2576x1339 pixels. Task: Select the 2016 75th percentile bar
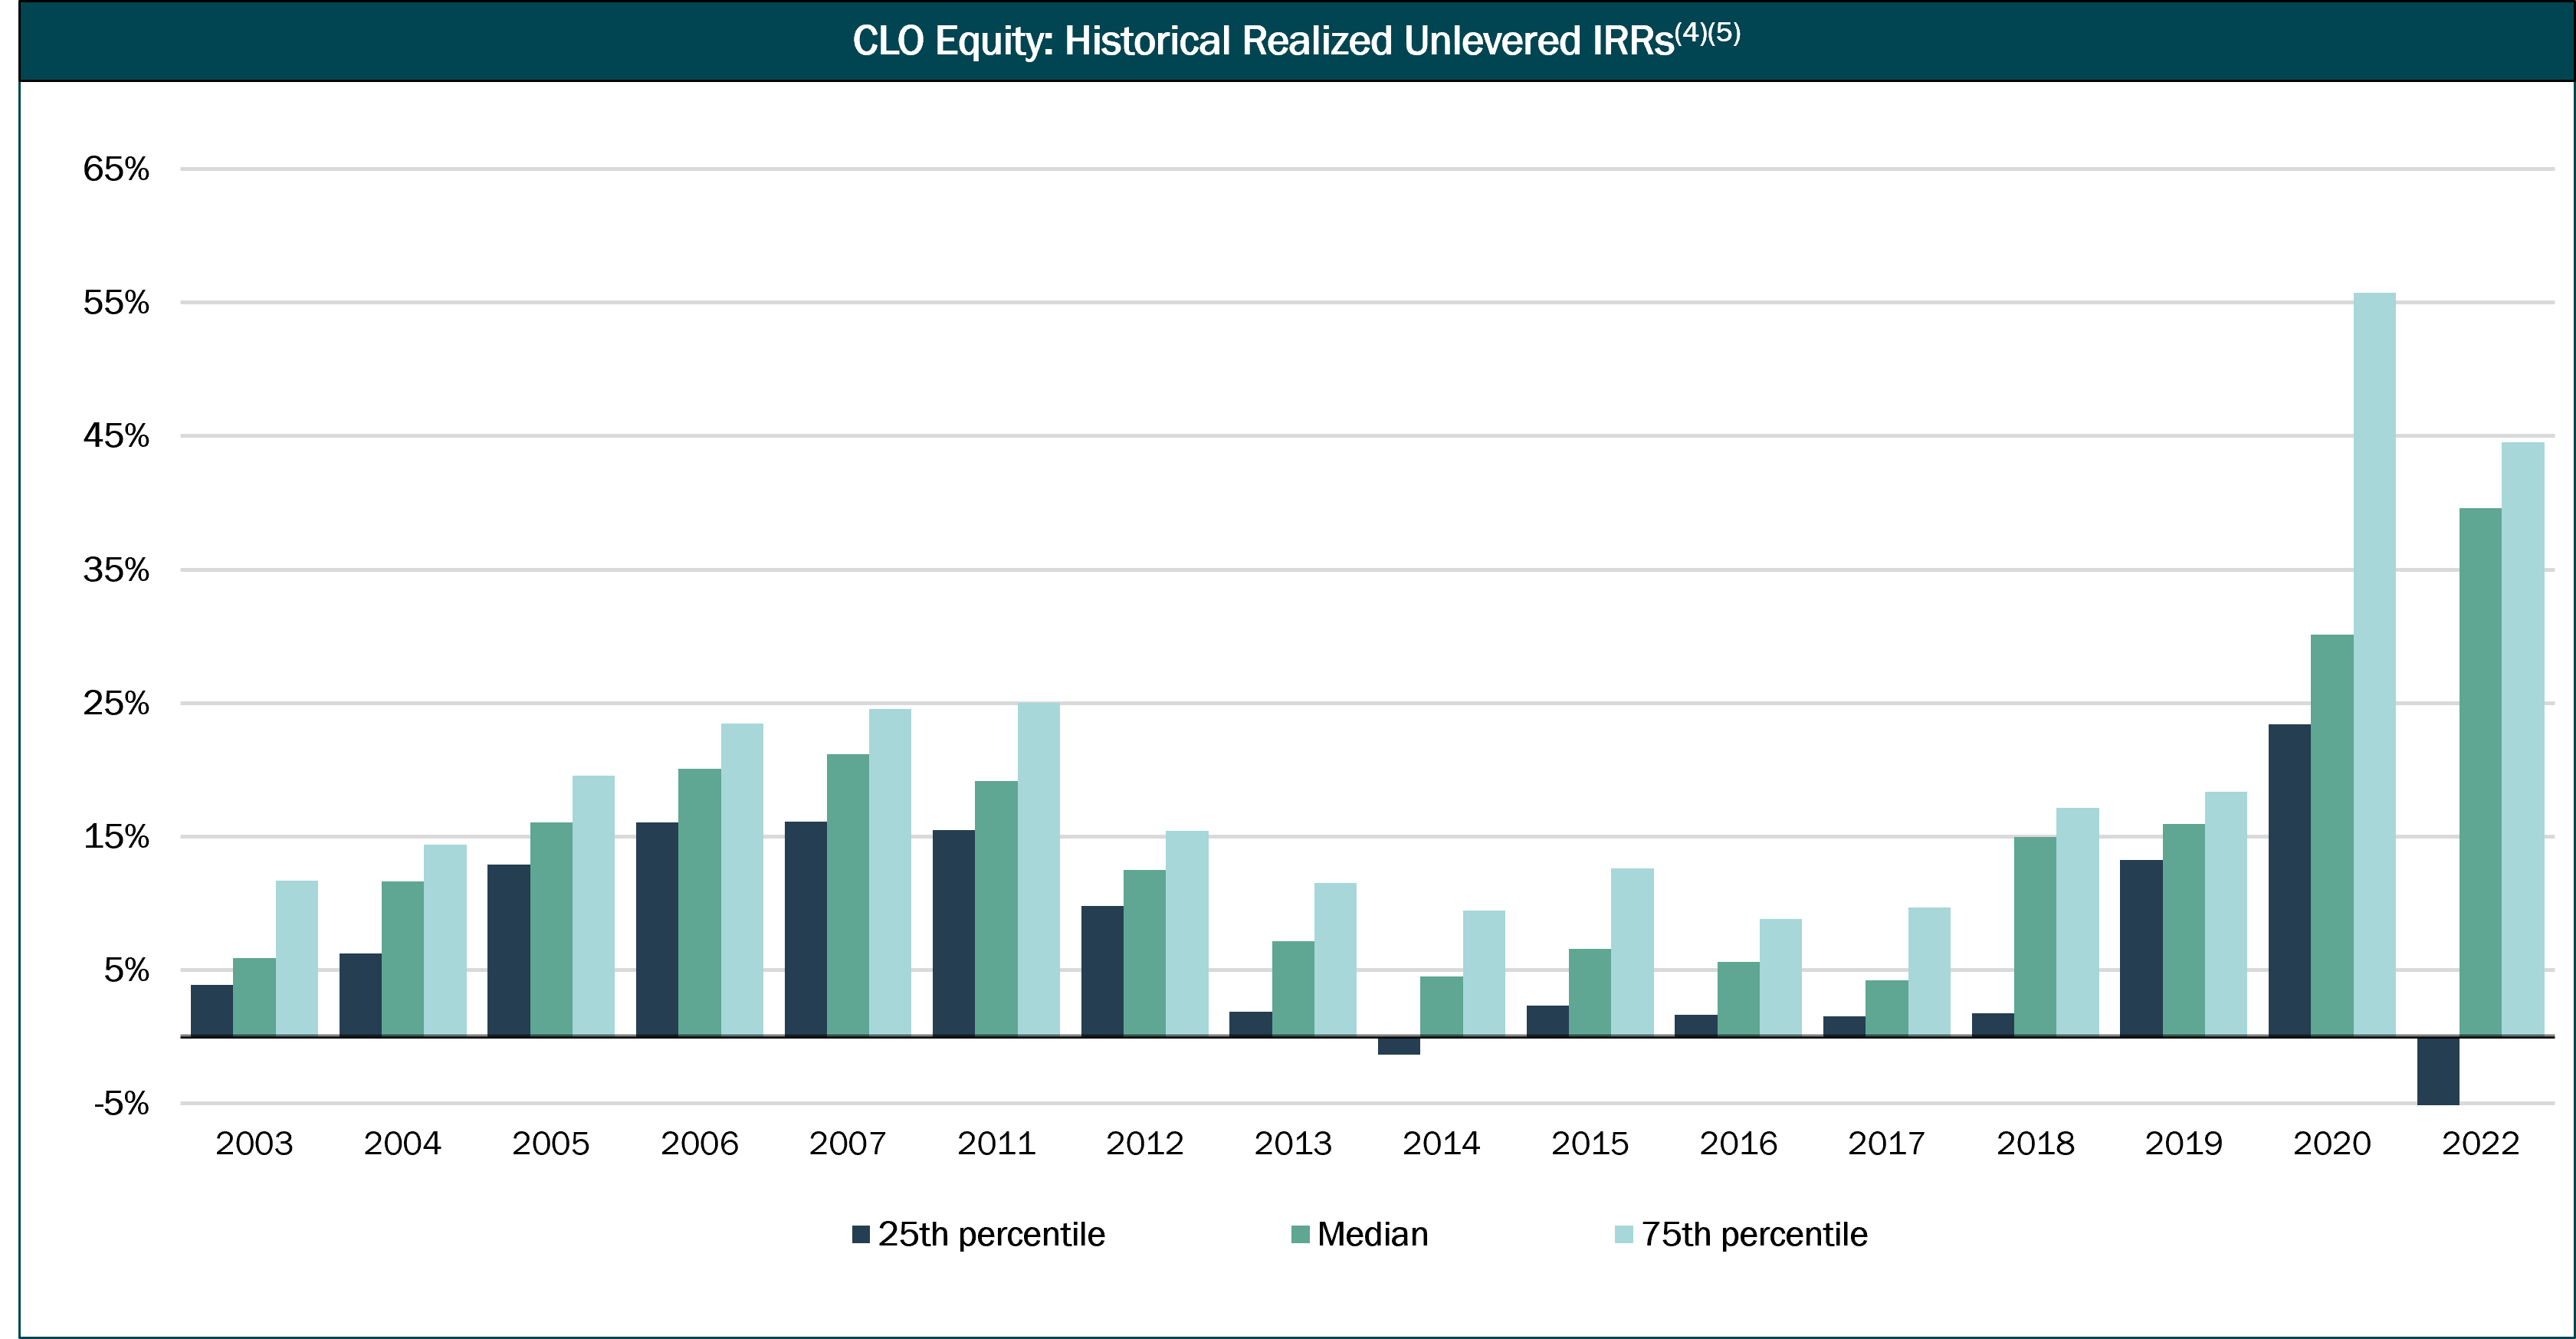click(1781, 977)
